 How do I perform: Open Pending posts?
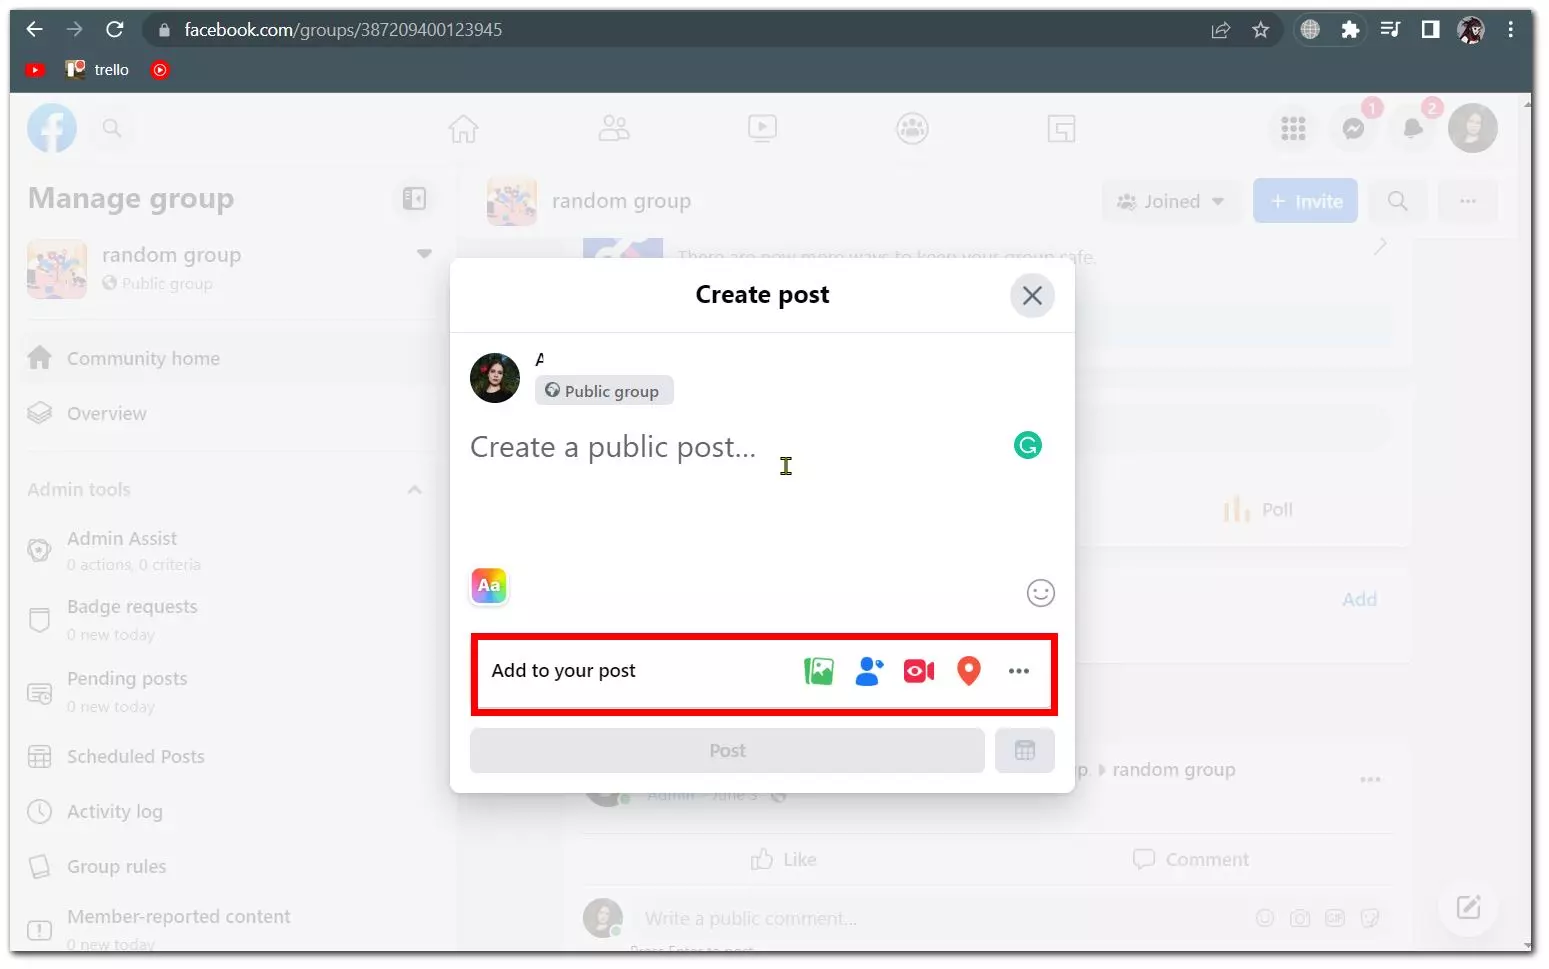[229, 691]
